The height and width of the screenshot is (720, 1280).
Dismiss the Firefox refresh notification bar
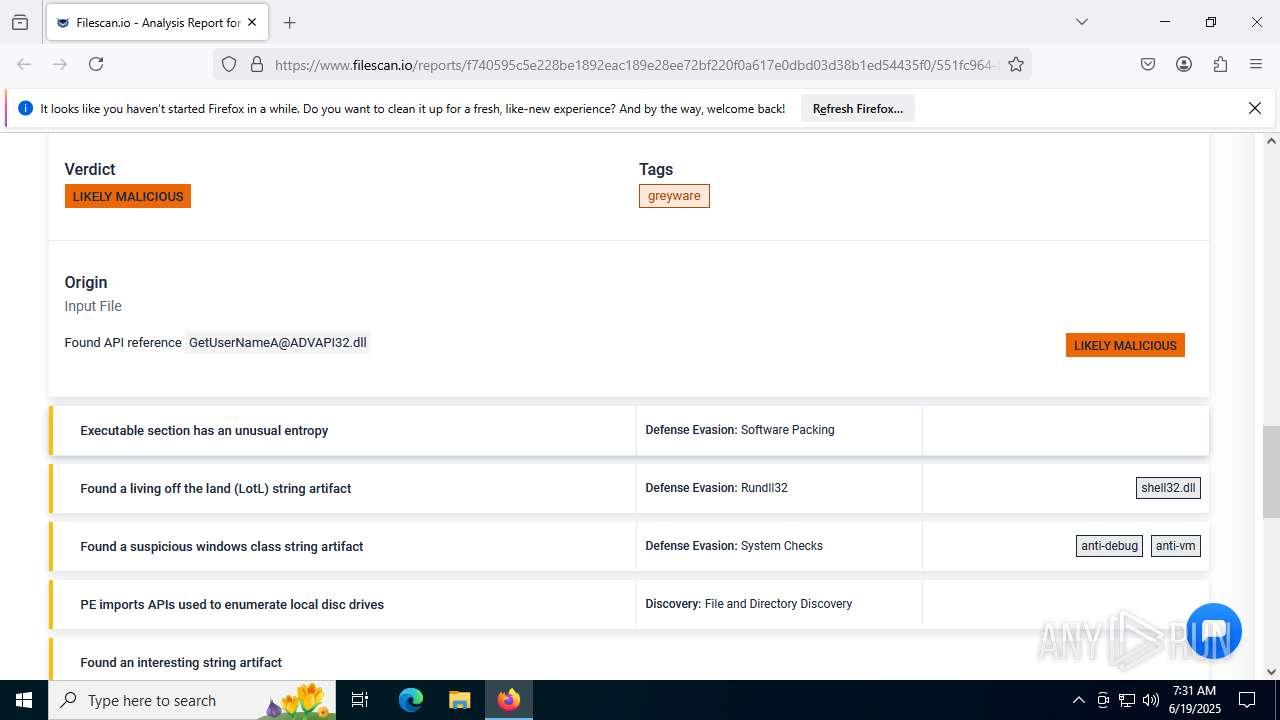click(1255, 108)
